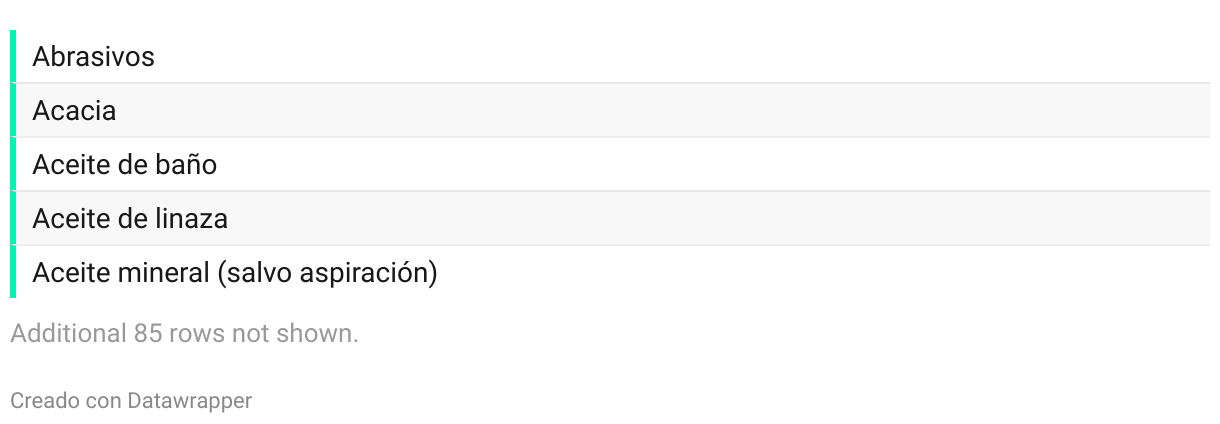The width and height of the screenshot is (1220, 424).
Task: Click the word Datawrapper in the footer
Action: 189,401
